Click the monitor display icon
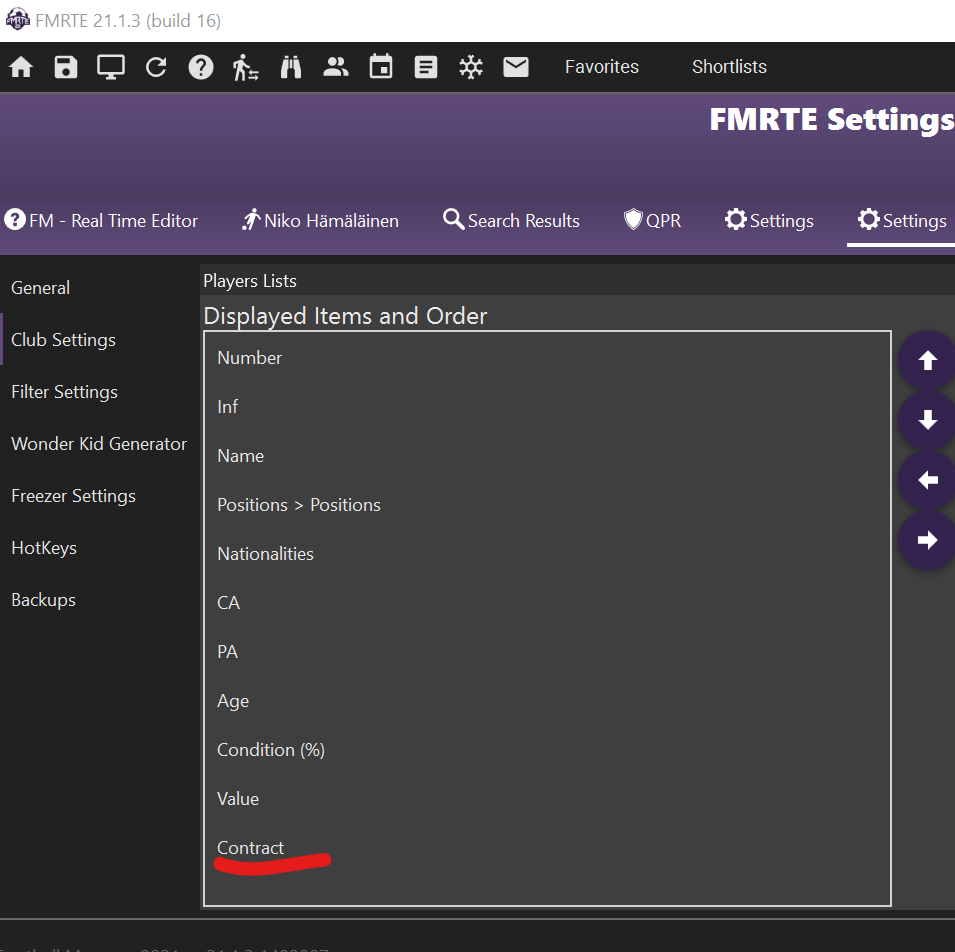Screen dimensions: 955x952 click(x=111, y=67)
